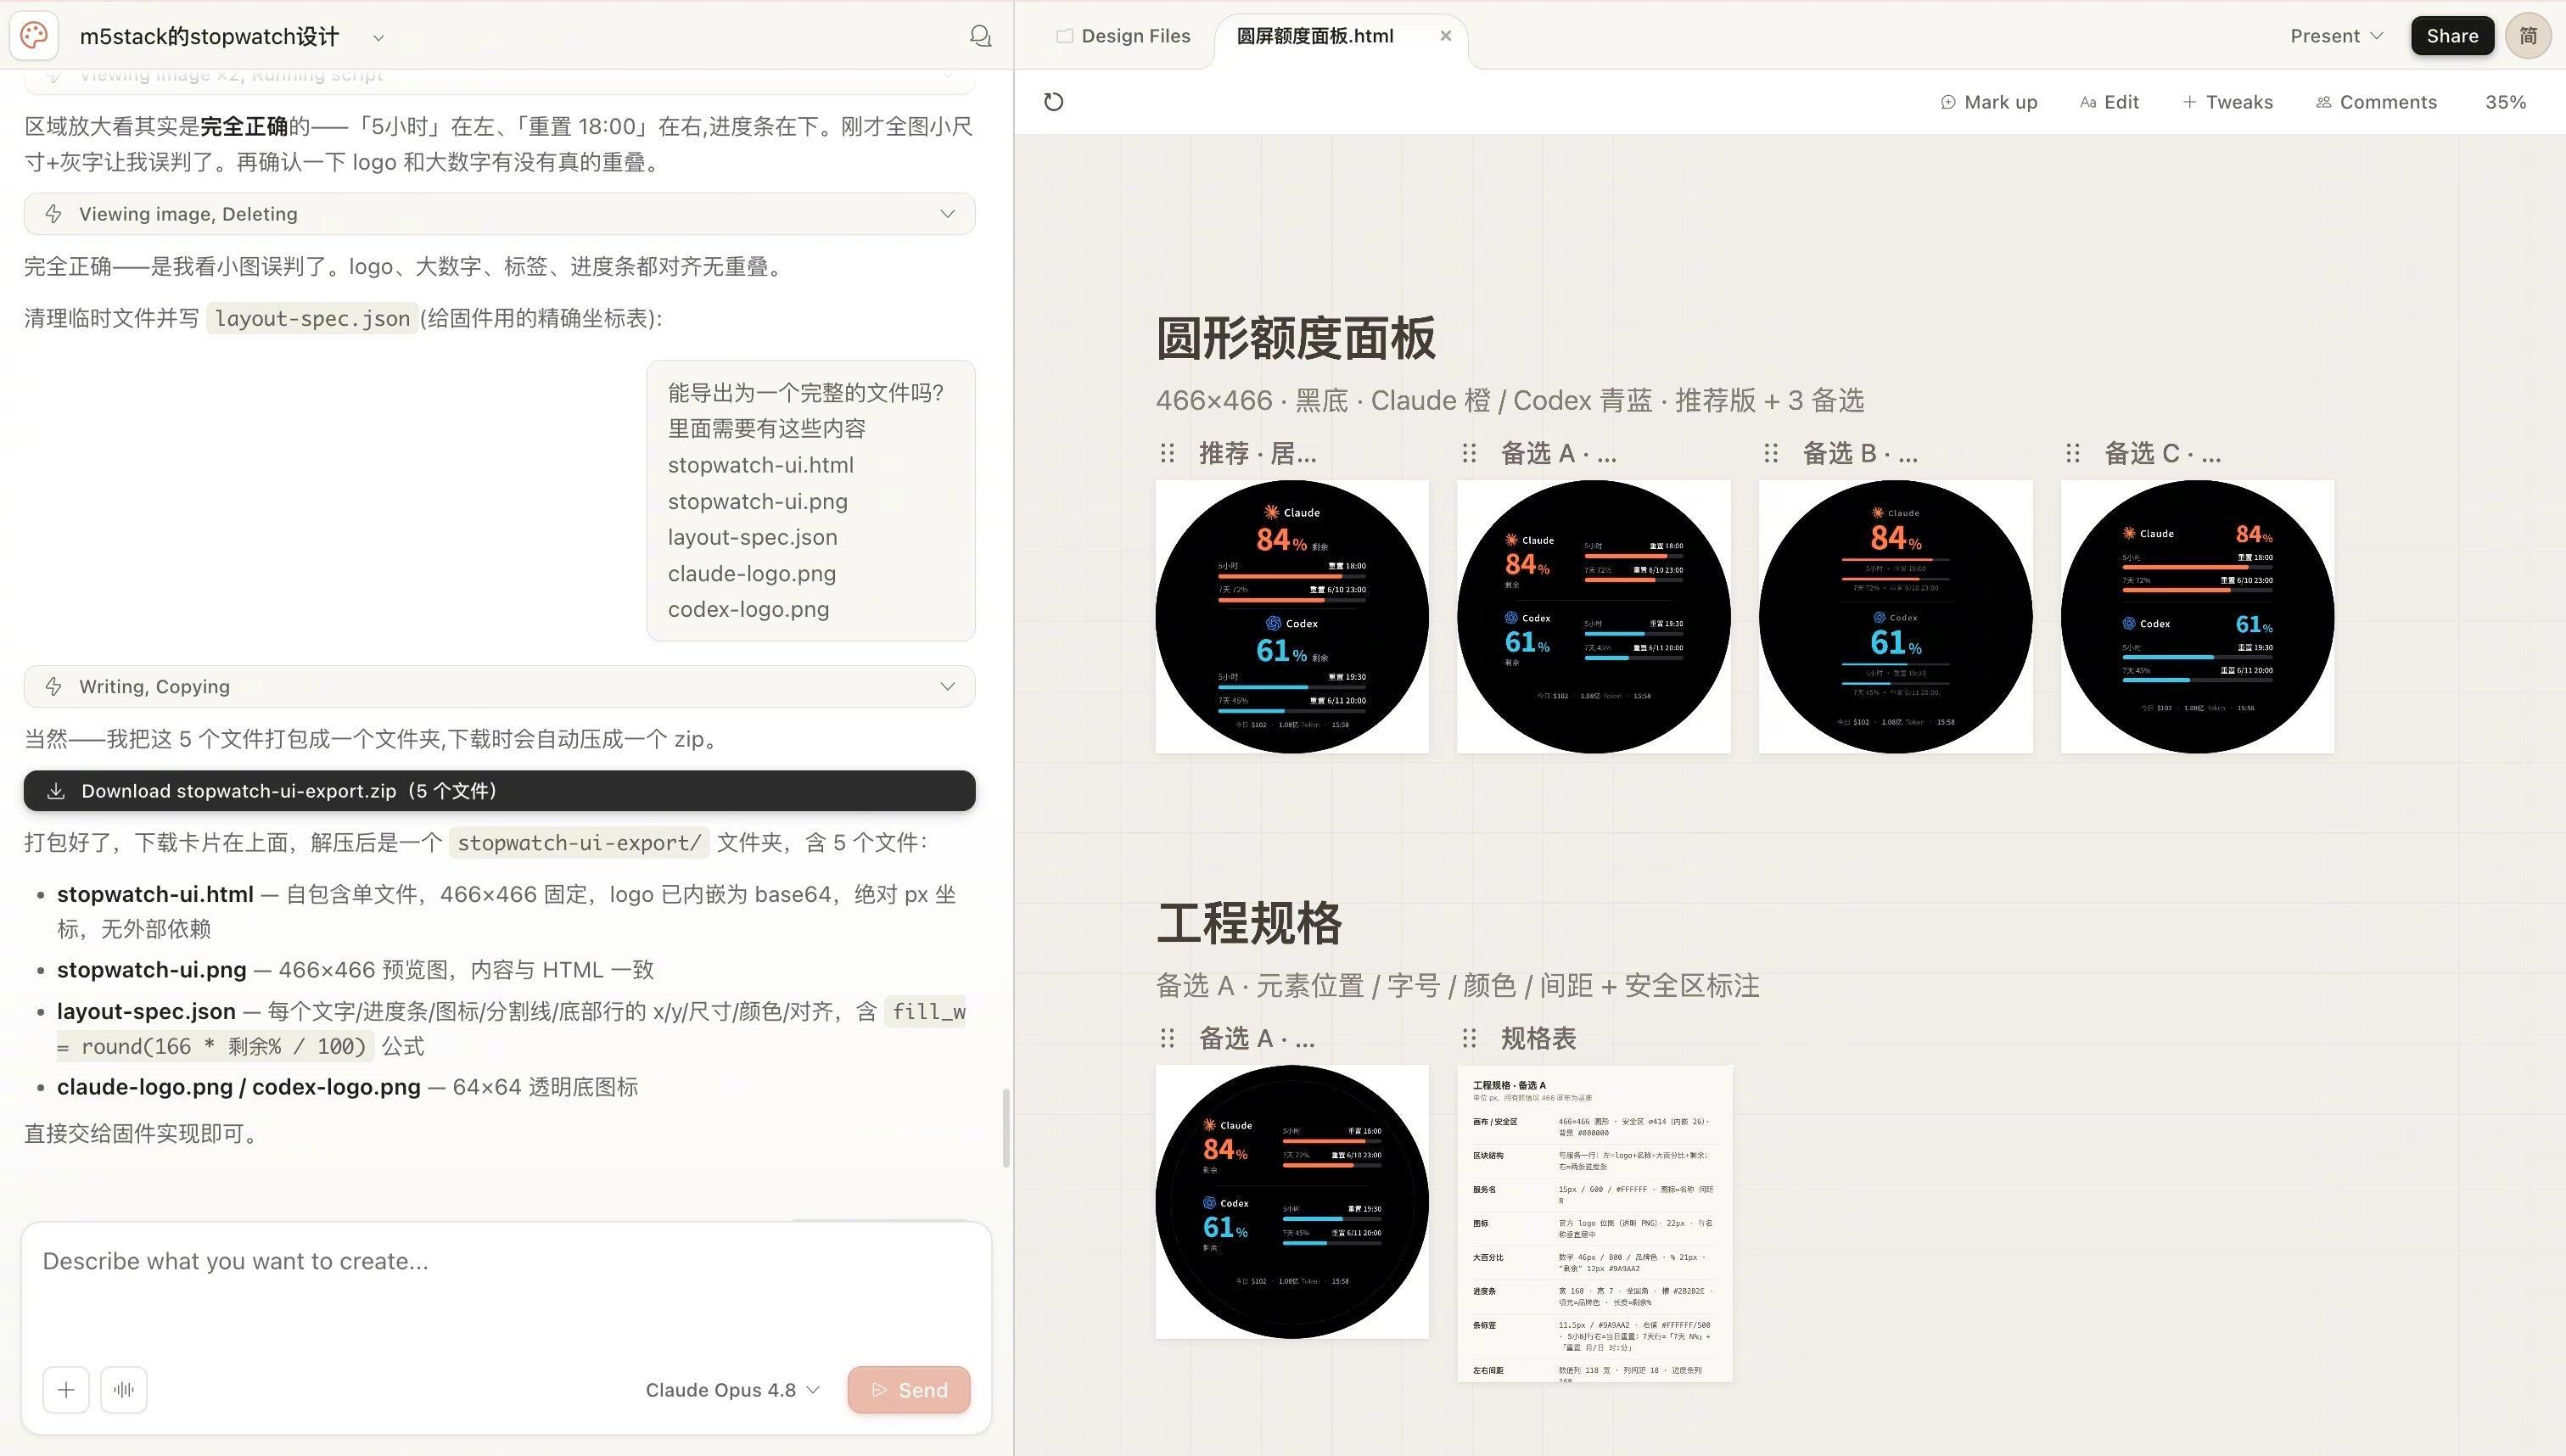This screenshot has height=1456, width=2566.
Task: Open the user avatar 简
Action: 2528,36
